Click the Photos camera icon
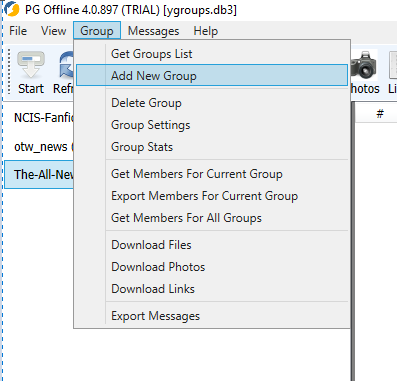Image resolution: width=397 pixels, height=381 pixels. coord(364,65)
